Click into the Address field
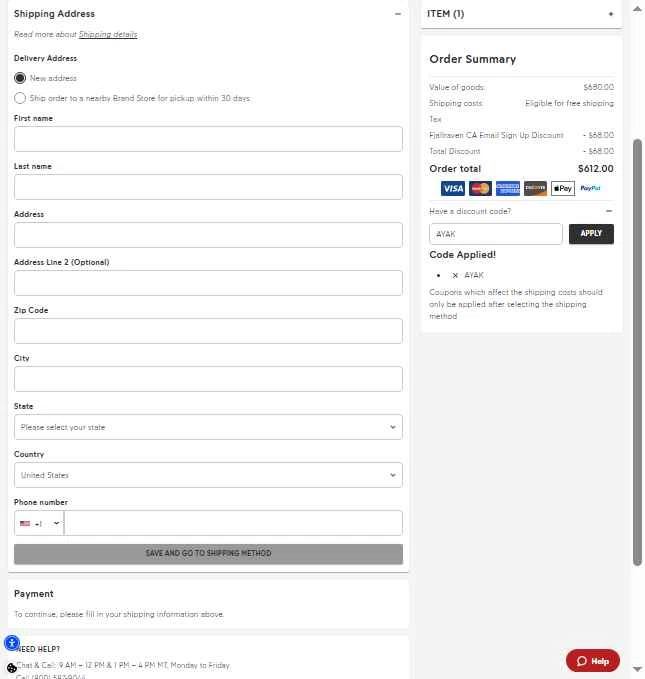 (x=208, y=235)
